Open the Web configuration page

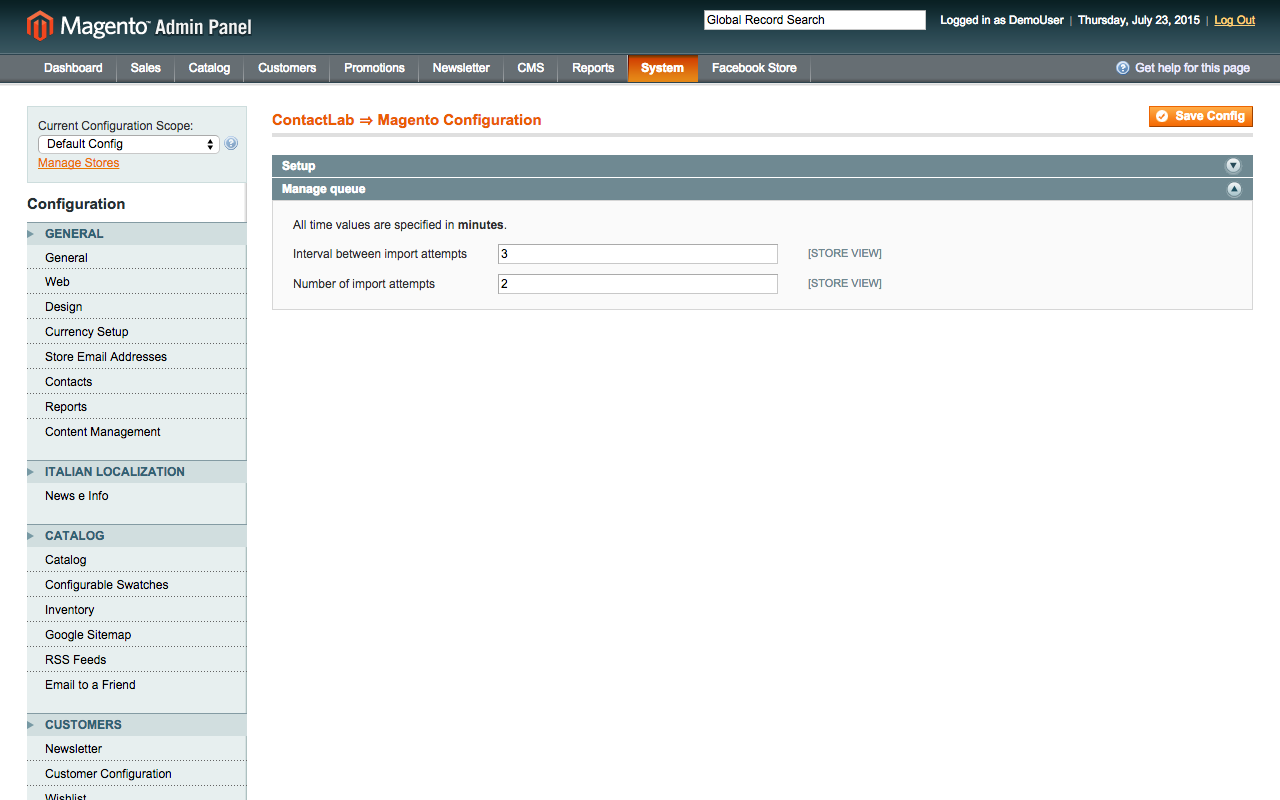point(136,282)
